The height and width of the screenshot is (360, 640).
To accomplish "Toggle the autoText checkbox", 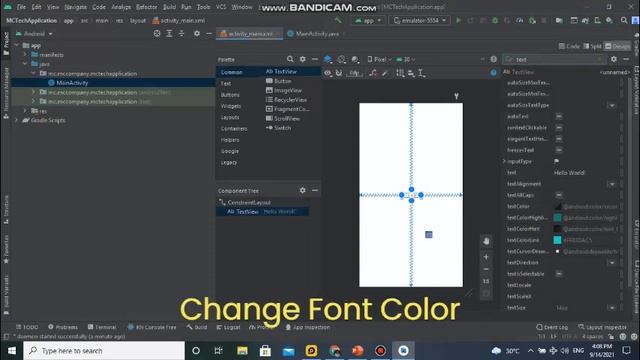I will (559, 116).
